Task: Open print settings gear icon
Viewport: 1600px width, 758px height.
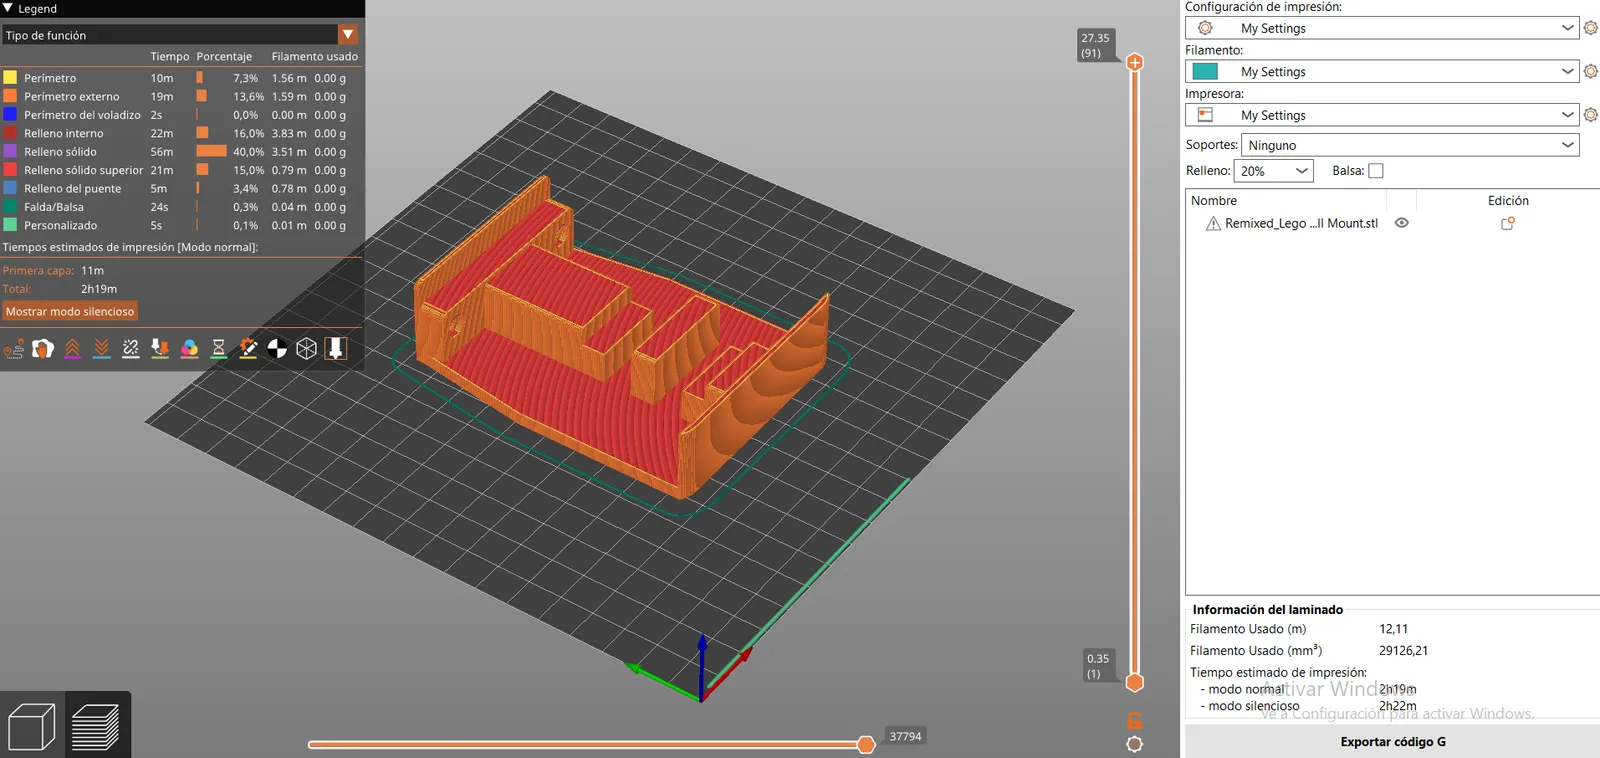Action: [x=1591, y=28]
